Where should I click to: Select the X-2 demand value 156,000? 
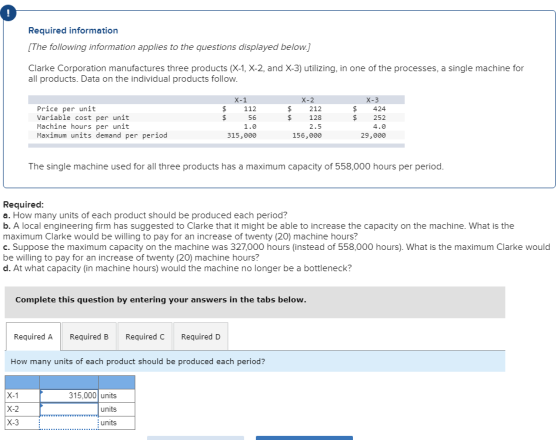pos(307,135)
